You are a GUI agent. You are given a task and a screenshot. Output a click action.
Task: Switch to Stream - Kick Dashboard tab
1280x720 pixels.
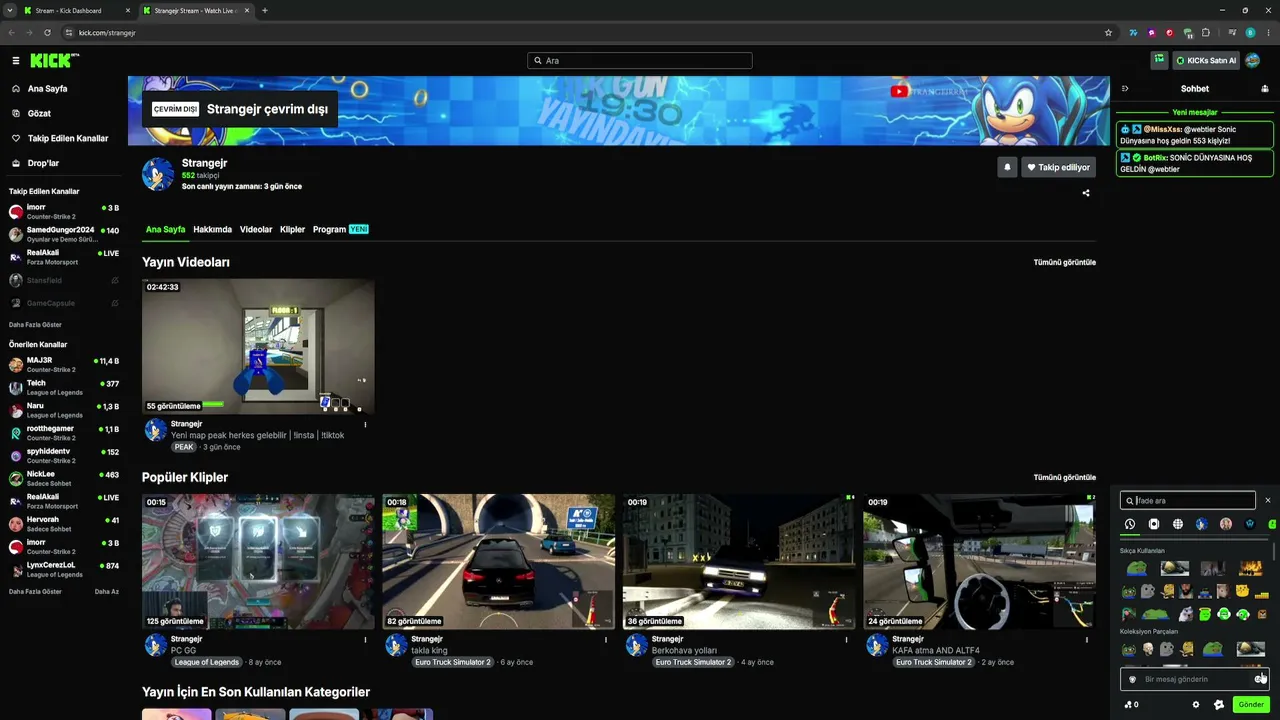[x=77, y=11]
